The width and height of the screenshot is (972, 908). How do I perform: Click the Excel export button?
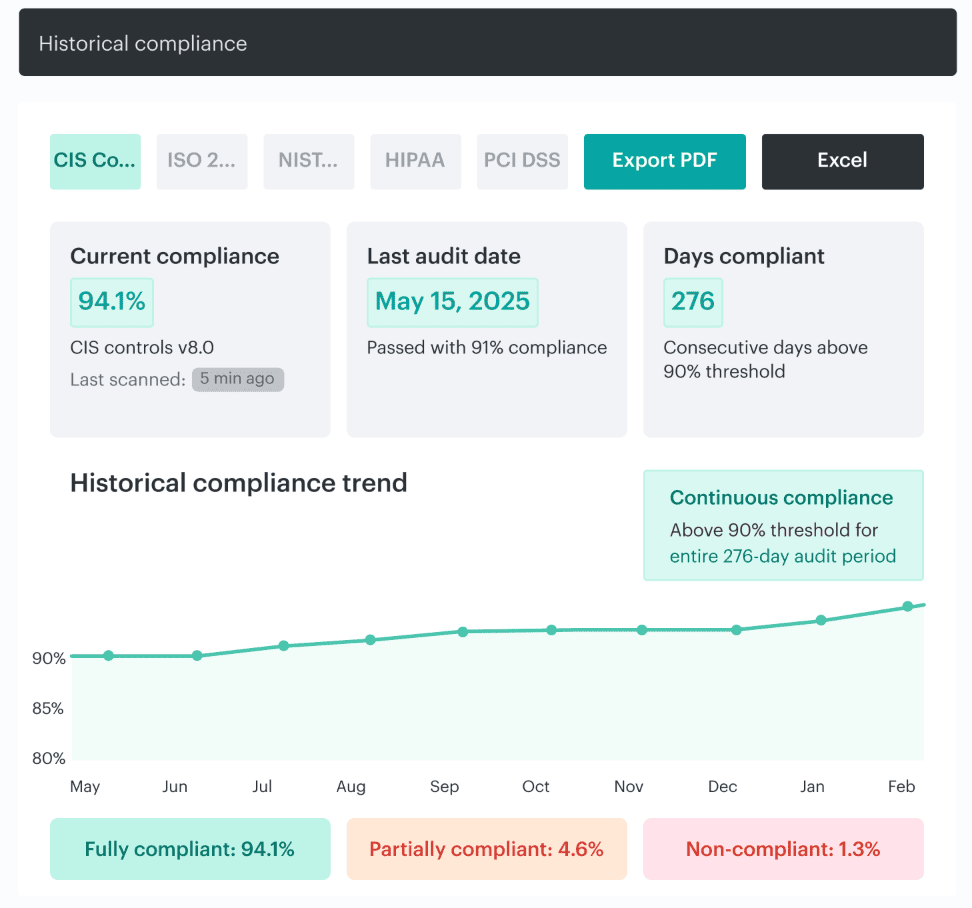842,161
